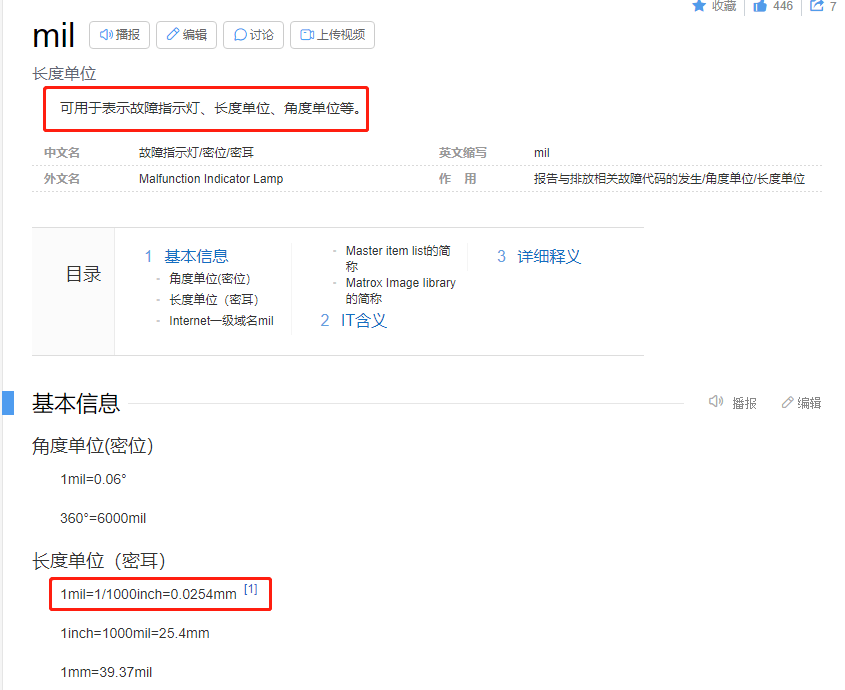This screenshot has height=690, width=845.
Task: Jump to 基本信息 in the table of contents
Action: 196,256
